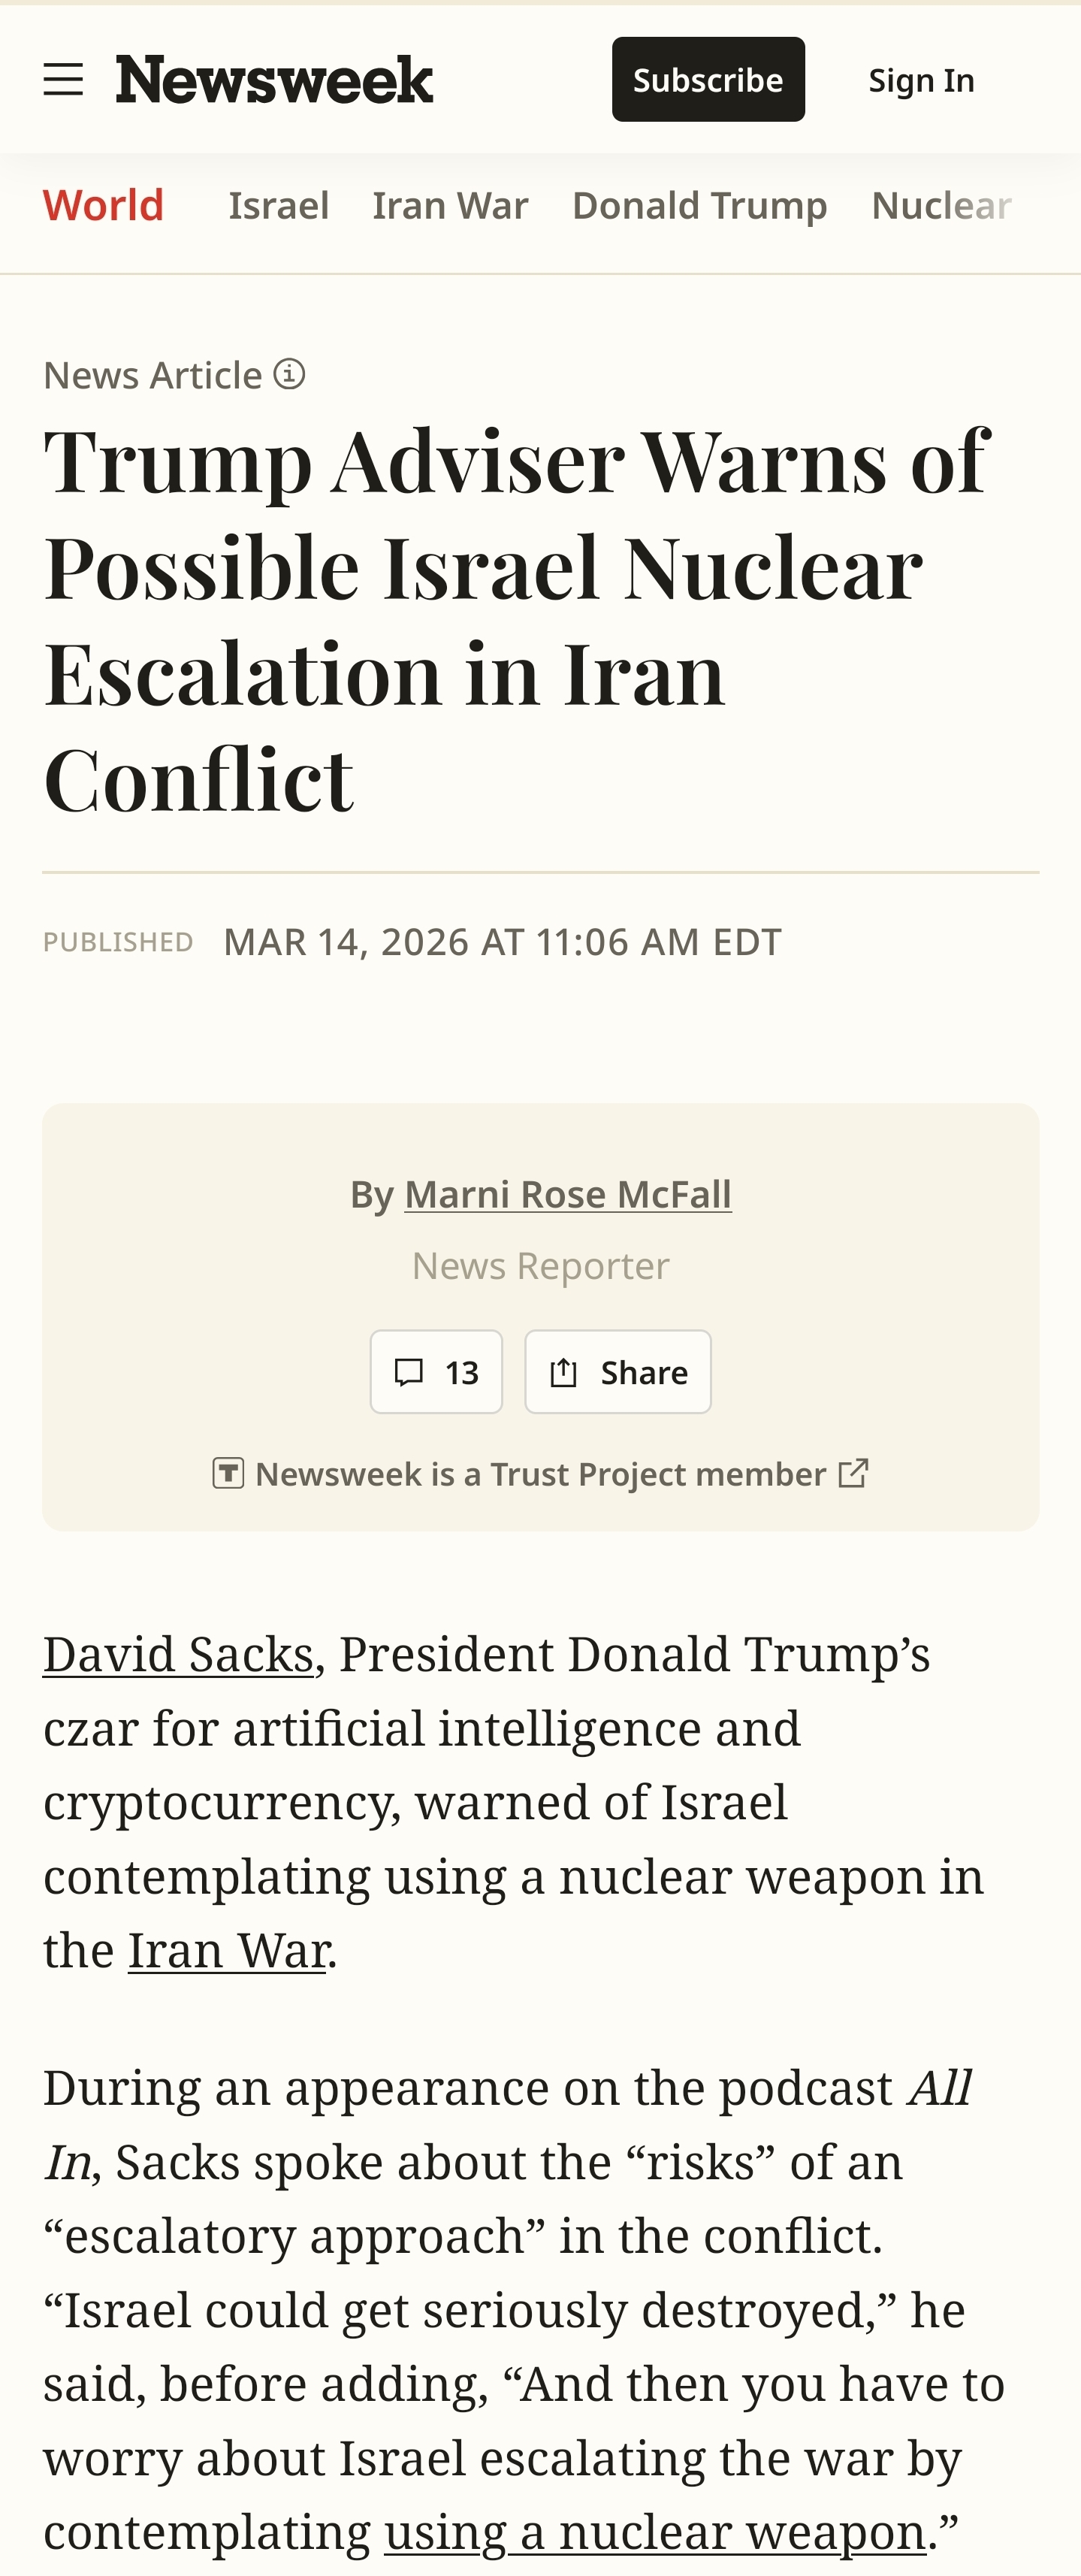1081x2576 pixels.
Task: Select the World section tab
Action: 103,205
